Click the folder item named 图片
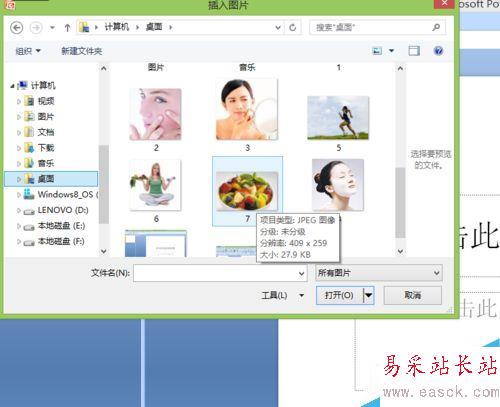This screenshot has width=500, height=407. [x=156, y=67]
